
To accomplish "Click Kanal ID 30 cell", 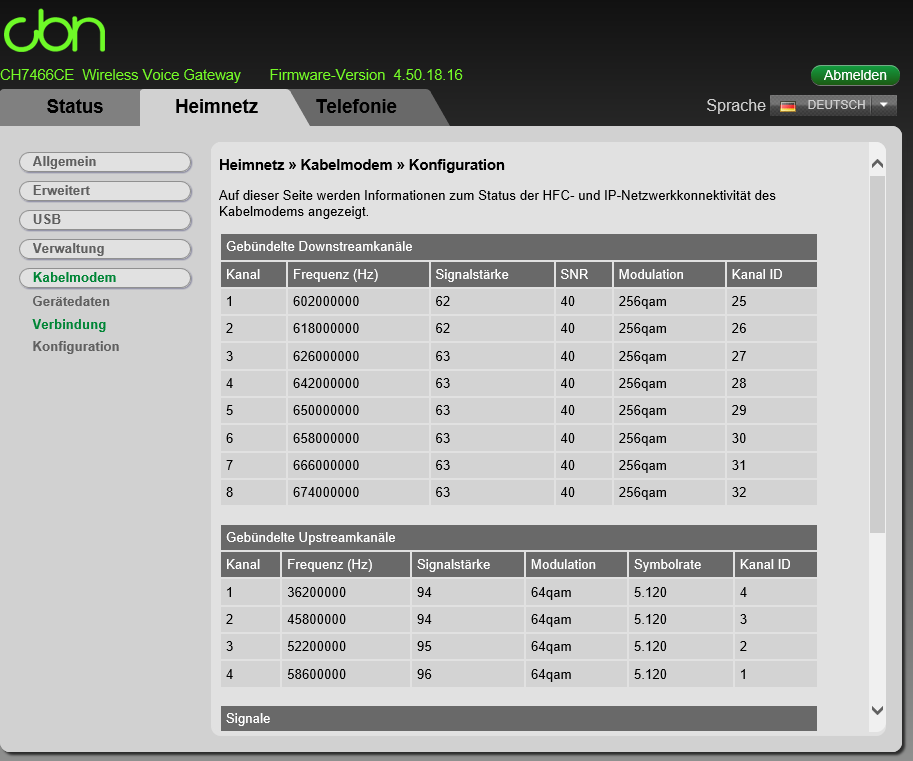I will (772, 438).
